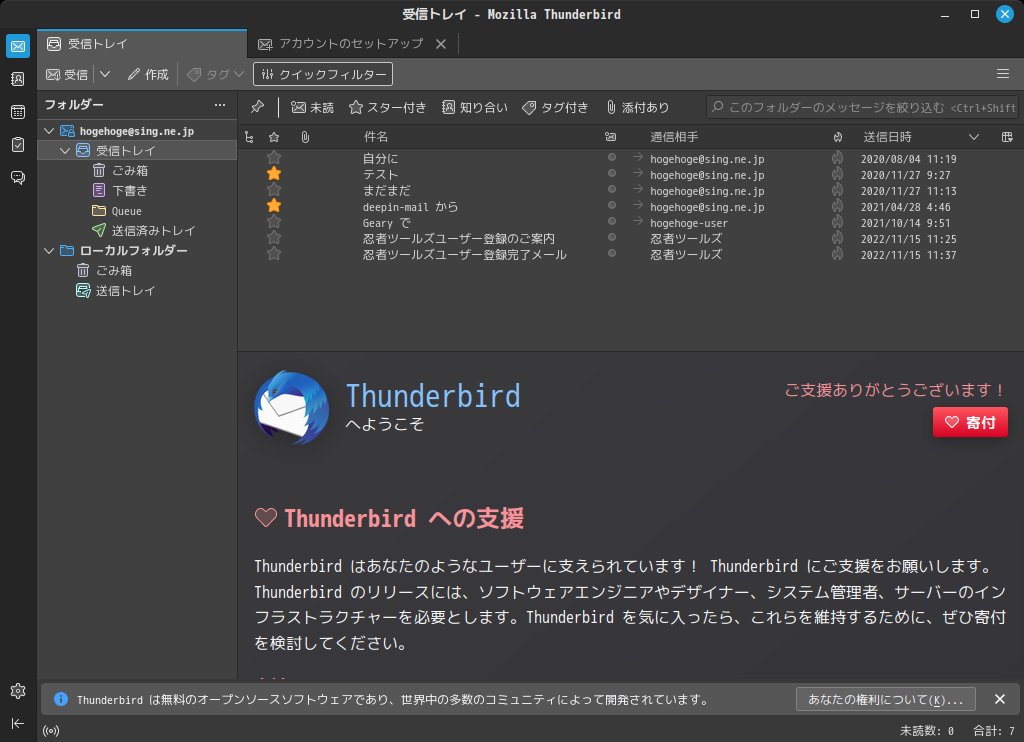
Task: Open the Calendar space icon
Action: click(x=18, y=112)
